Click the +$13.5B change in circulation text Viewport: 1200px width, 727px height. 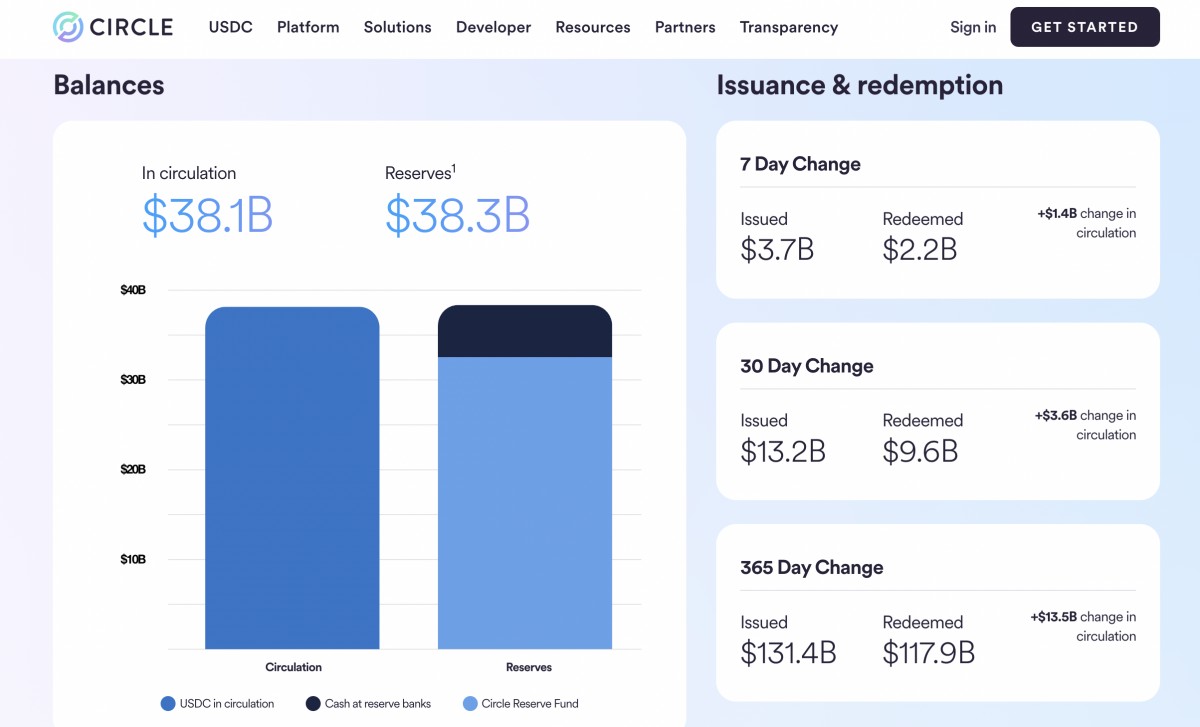[x=1084, y=627]
